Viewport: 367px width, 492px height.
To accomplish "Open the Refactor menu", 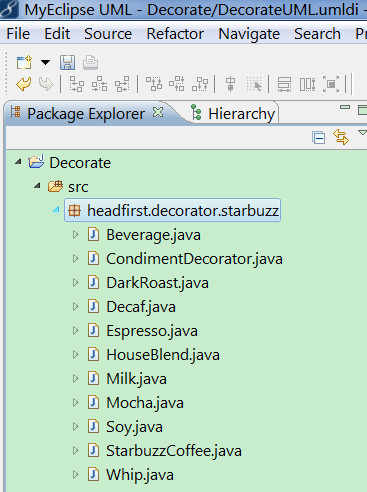I will point(175,34).
